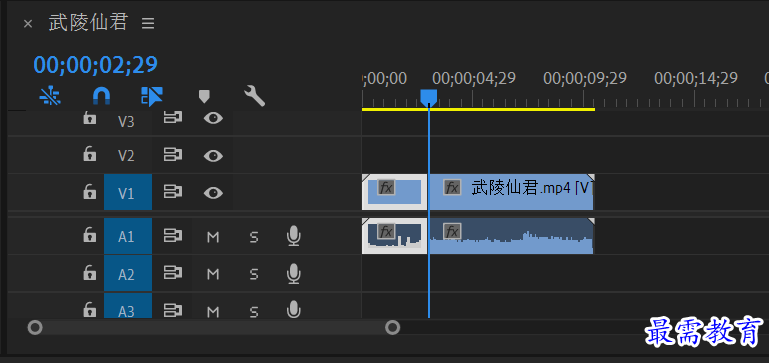Open timeline display settings wrench
Viewport: 769px width, 363px height.
point(255,96)
